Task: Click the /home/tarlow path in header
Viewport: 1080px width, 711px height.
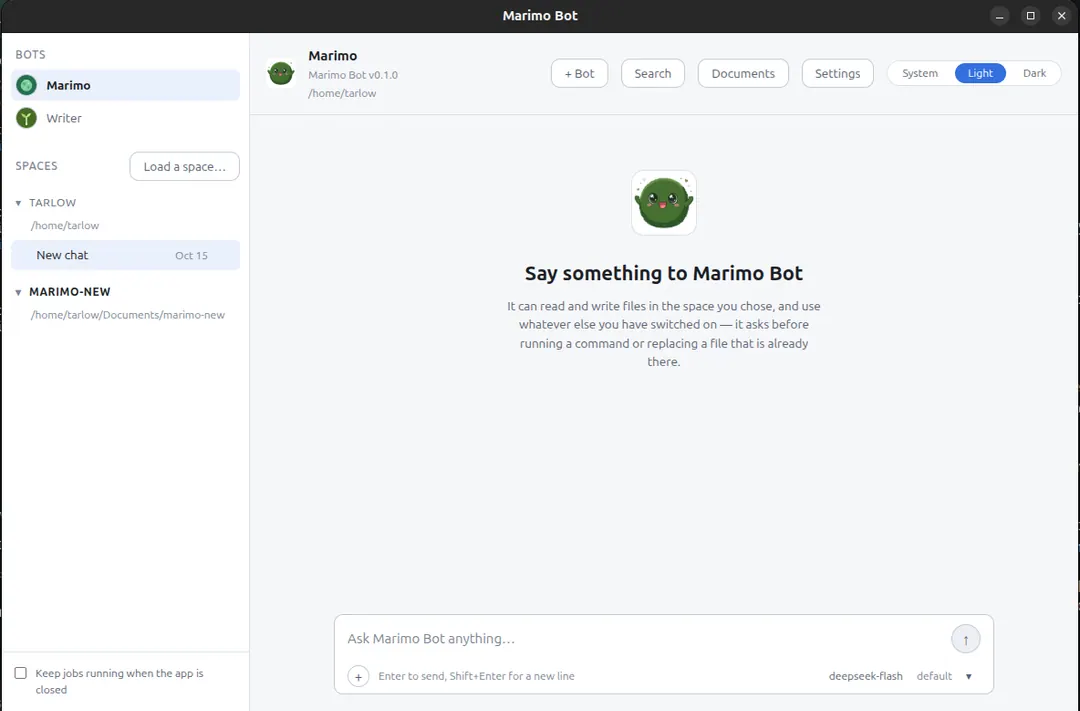Action: point(342,93)
